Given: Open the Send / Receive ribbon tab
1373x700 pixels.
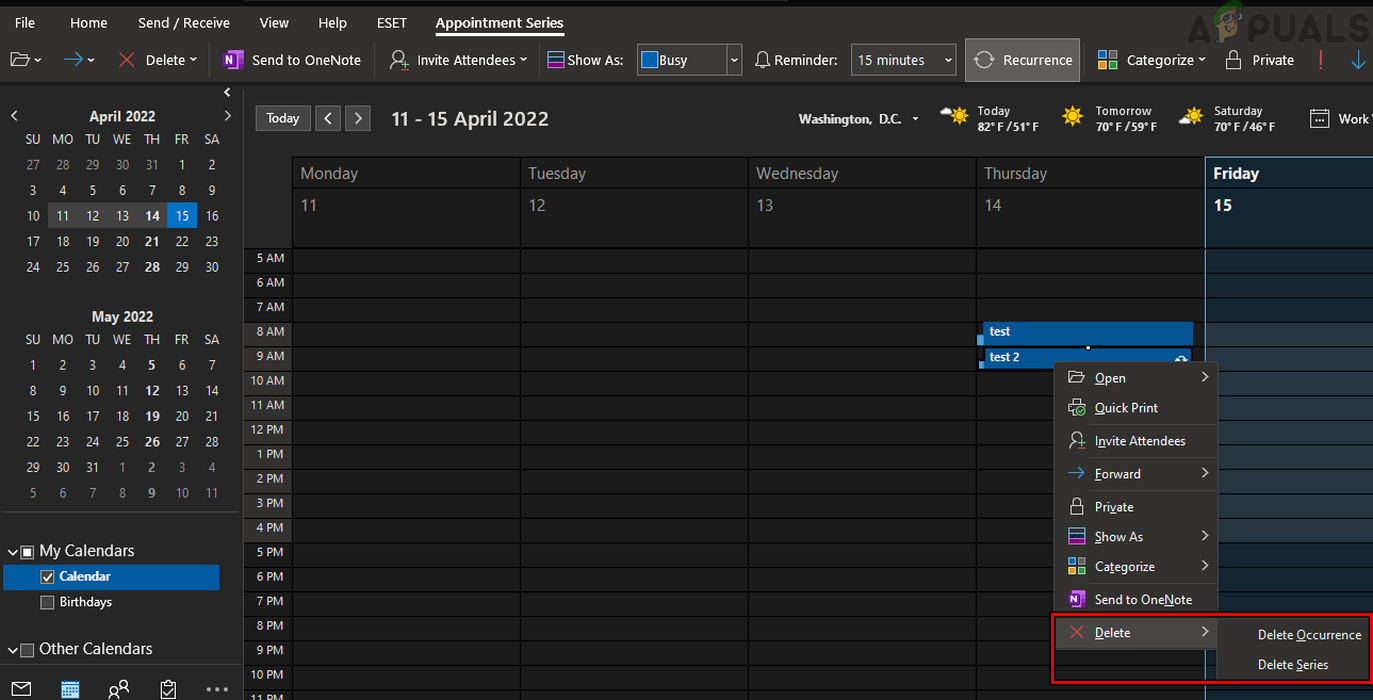Looking at the screenshot, I should (x=184, y=23).
